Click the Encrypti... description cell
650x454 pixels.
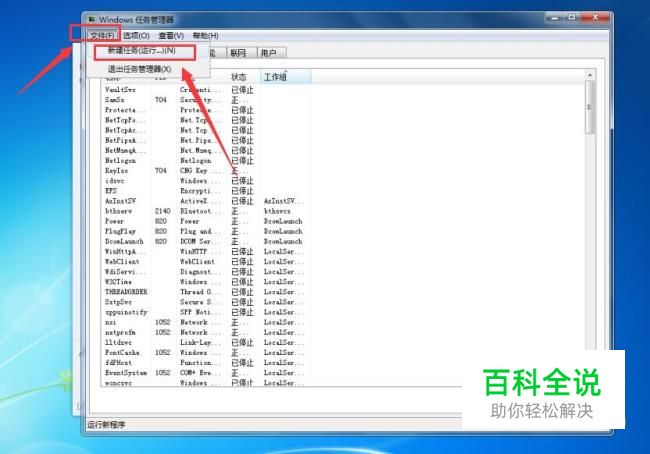[201, 191]
